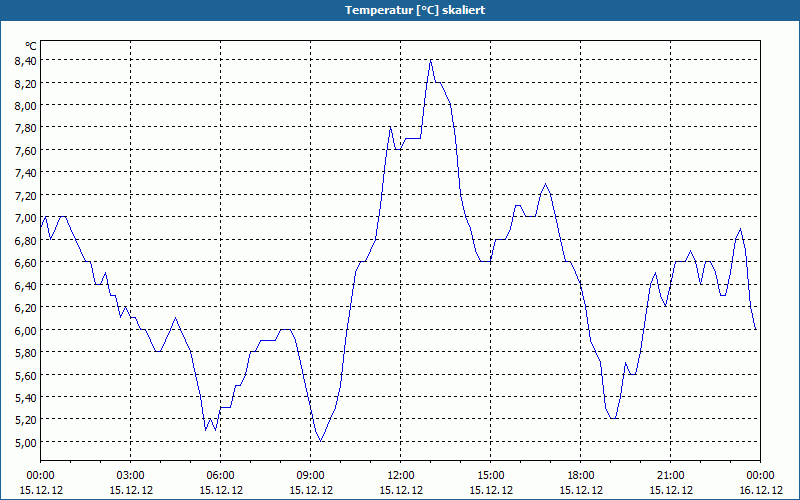Click the 15.12.12 date under 12:00
The image size is (800, 500).
coord(401,490)
